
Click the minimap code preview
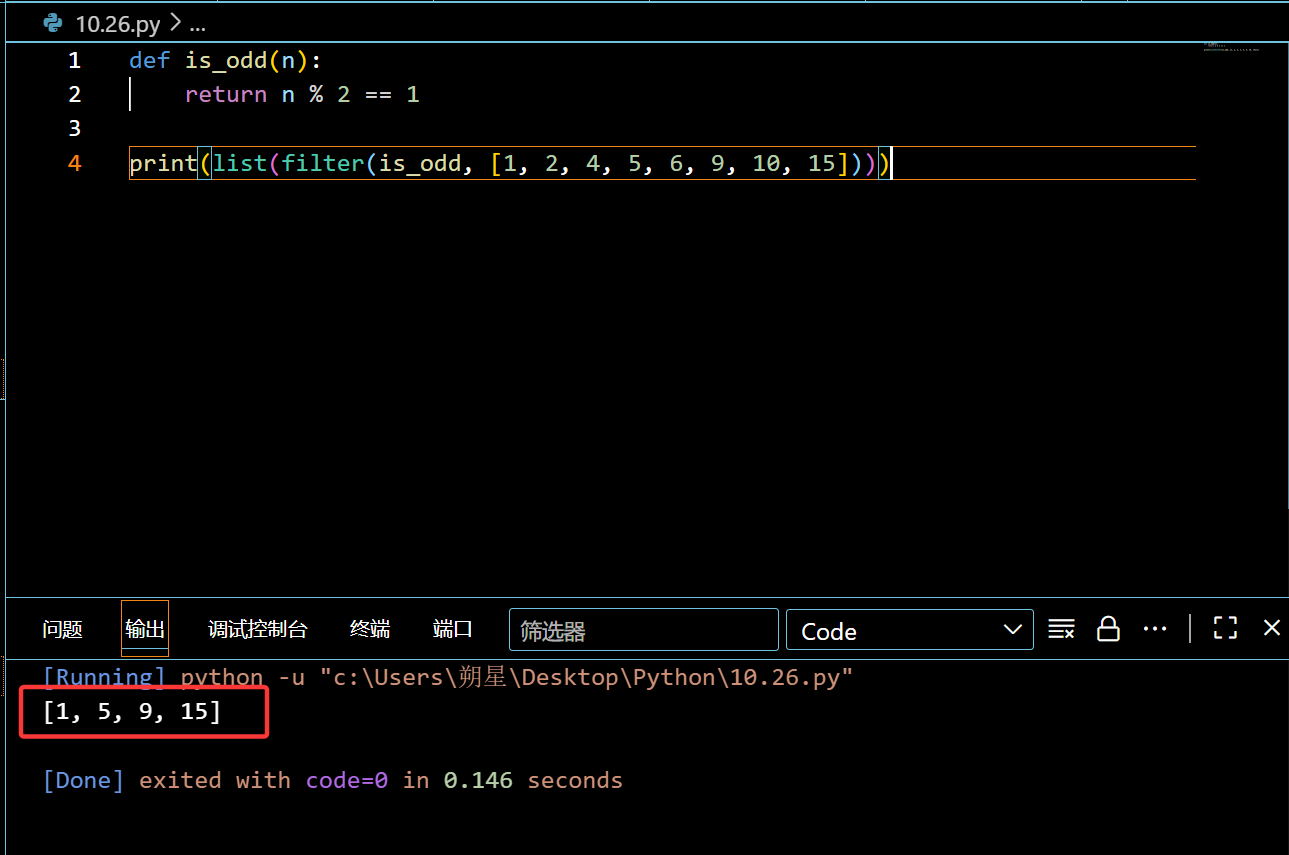[x=1230, y=47]
